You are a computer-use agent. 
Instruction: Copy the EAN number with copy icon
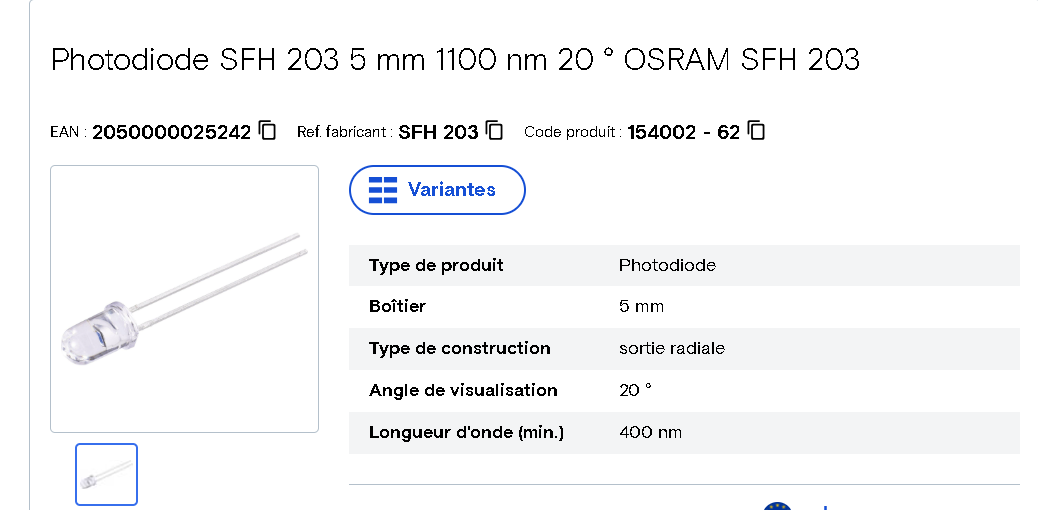click(267, 130)
